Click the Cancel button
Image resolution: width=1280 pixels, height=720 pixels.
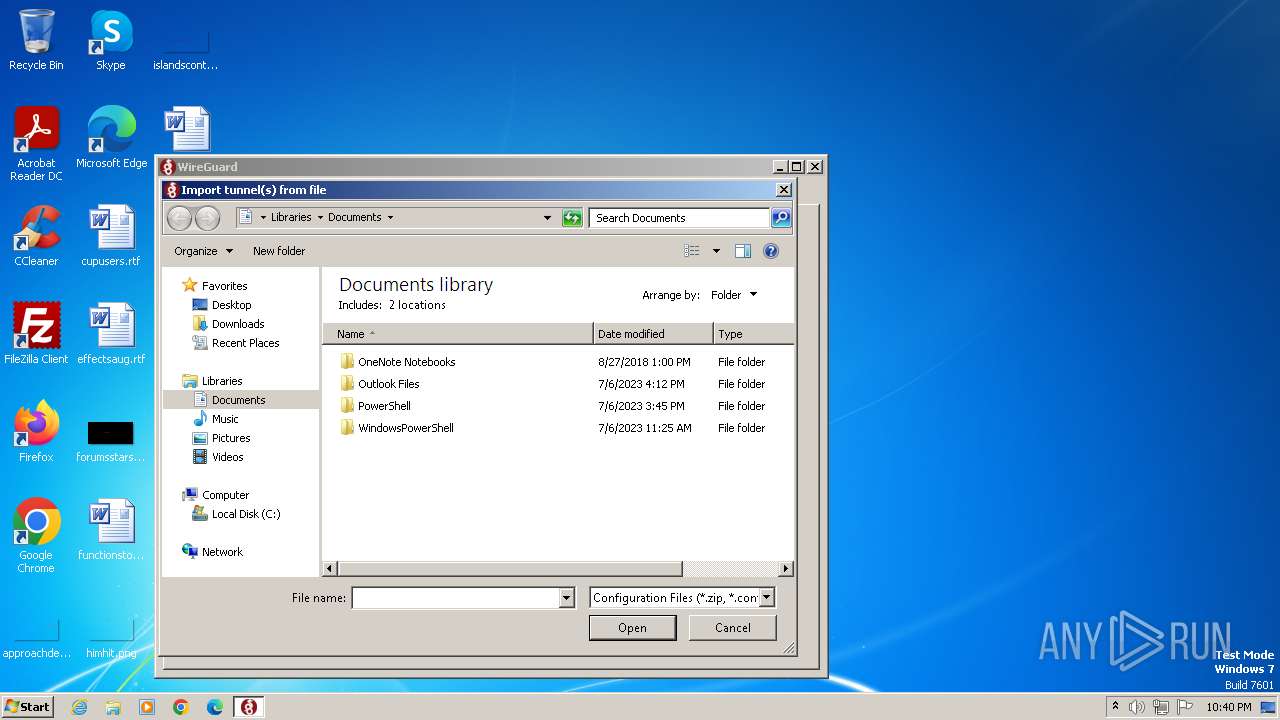tap(733, 628)
